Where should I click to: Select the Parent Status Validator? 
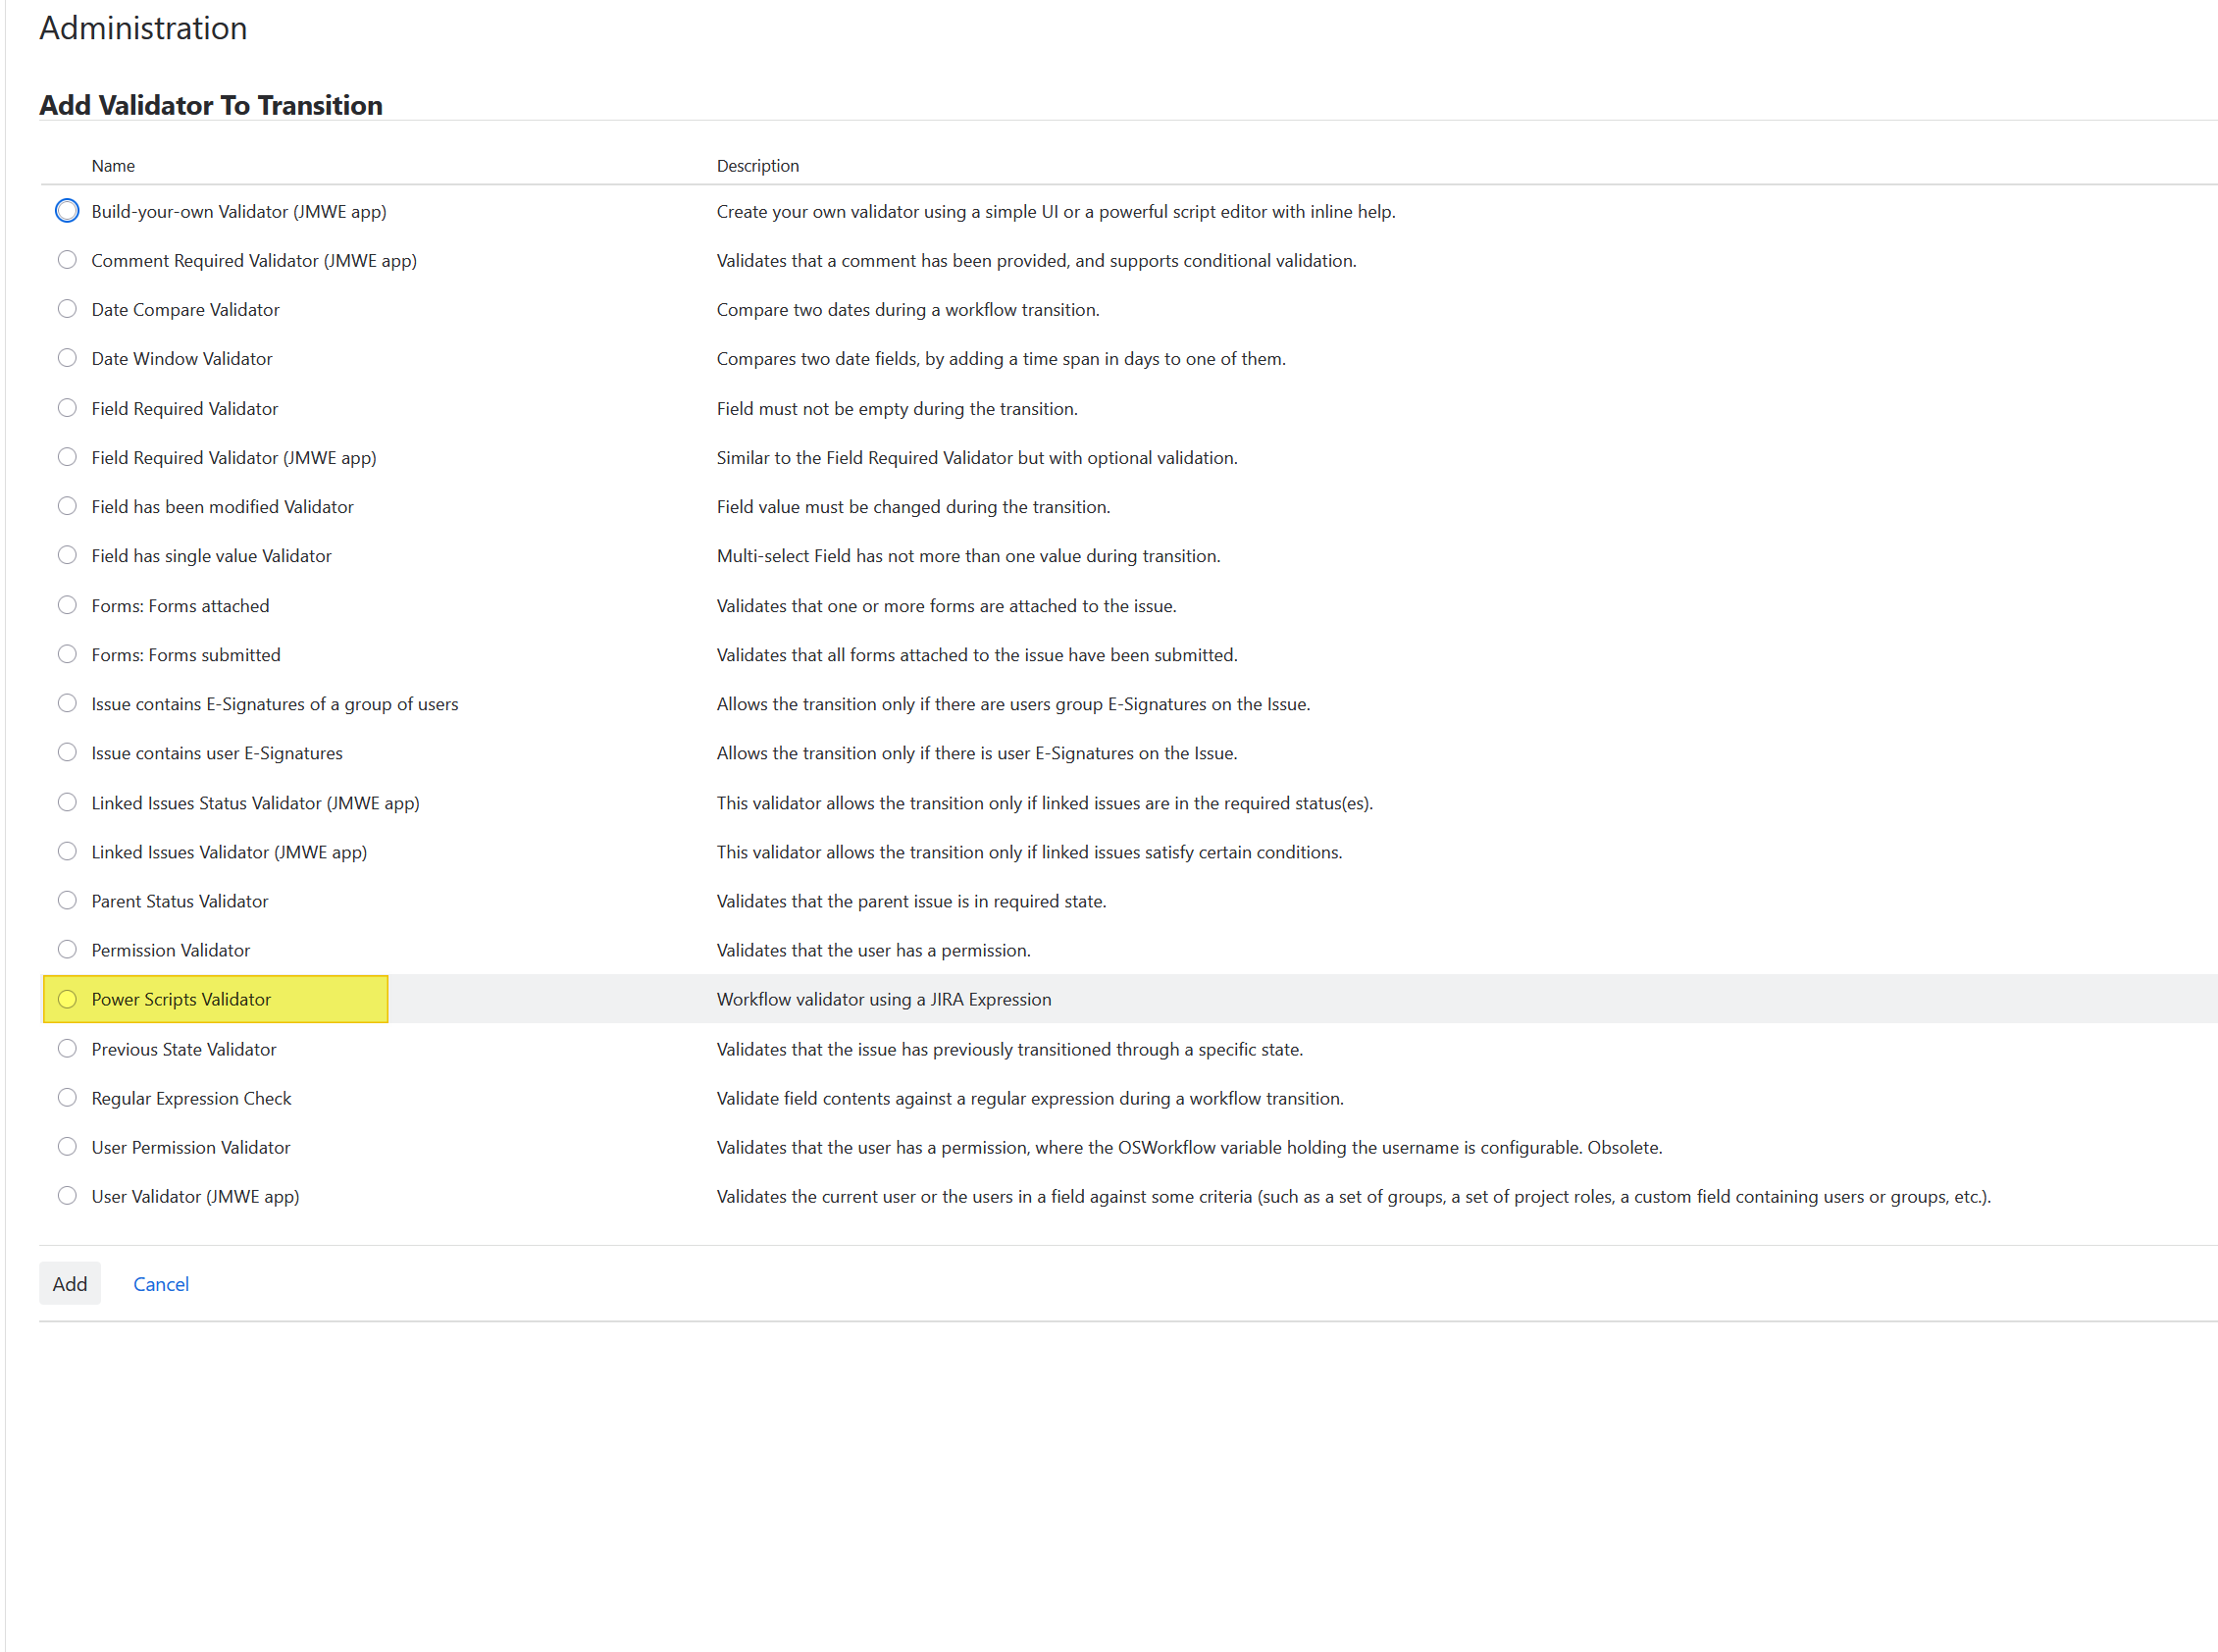click(67, 899)
